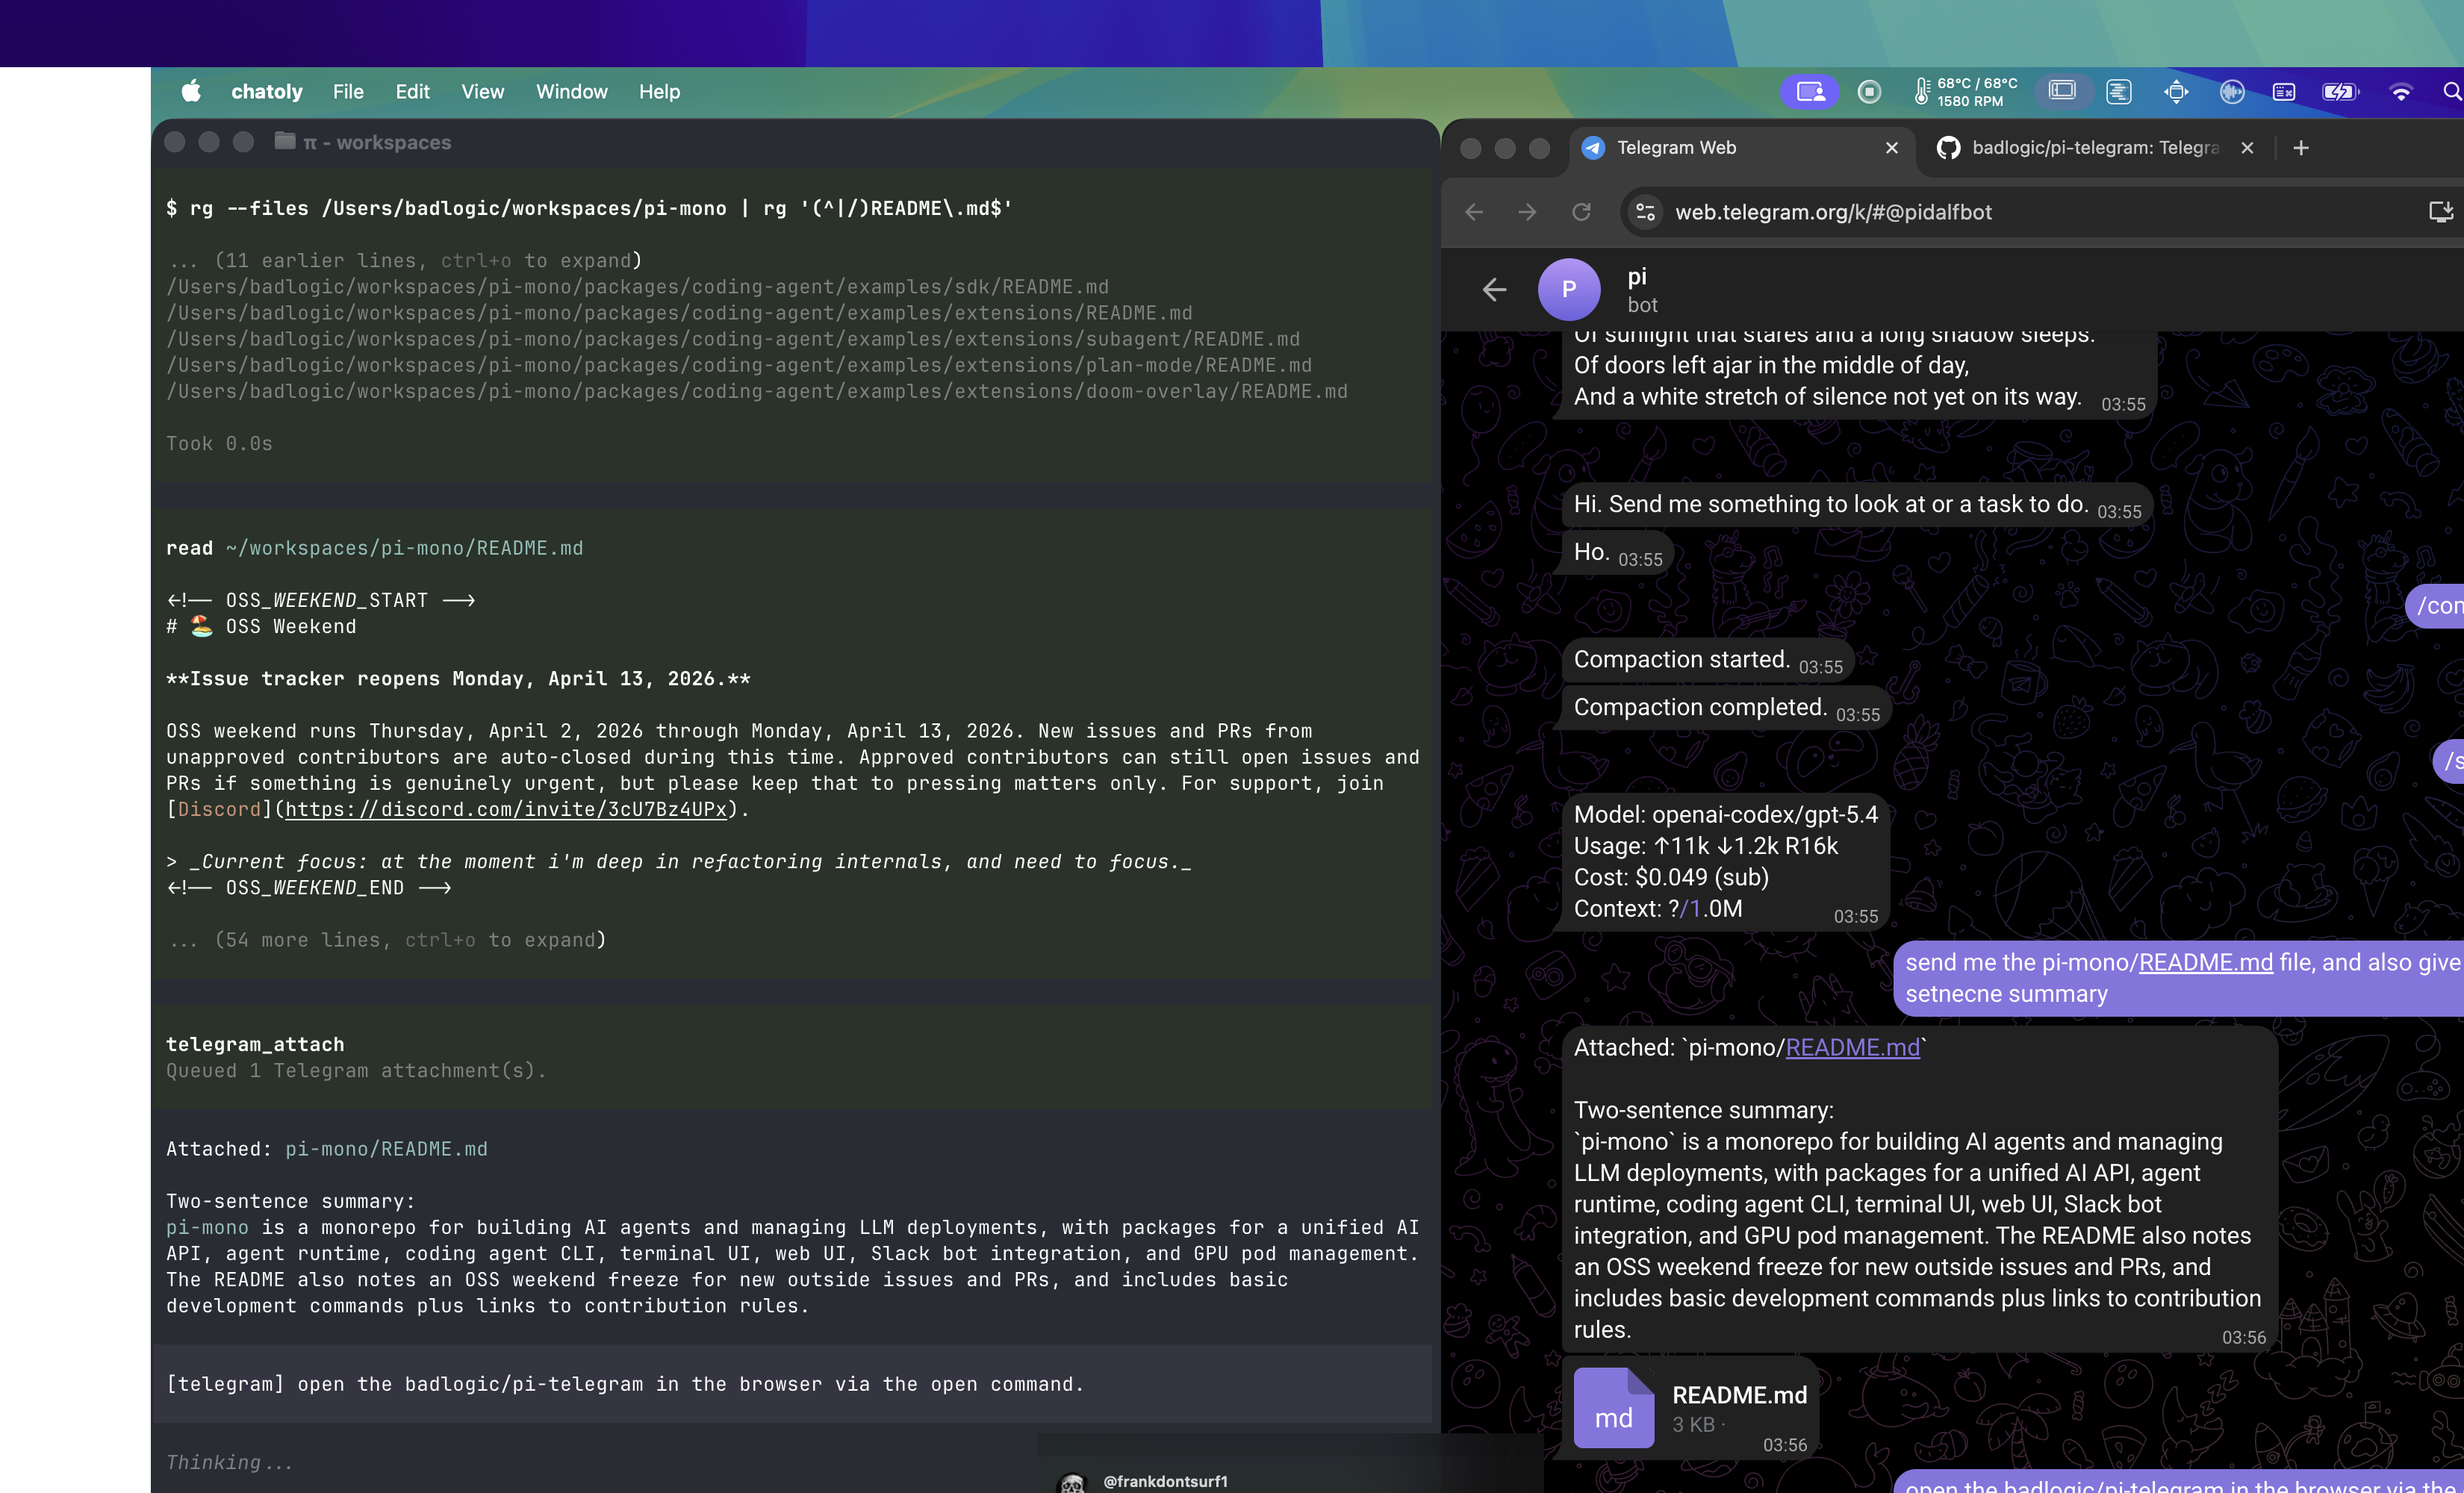This screenshot has width=2464, height=1493.
Task: Click the 'Compaction completed.' message
Action: [1726, 708]
